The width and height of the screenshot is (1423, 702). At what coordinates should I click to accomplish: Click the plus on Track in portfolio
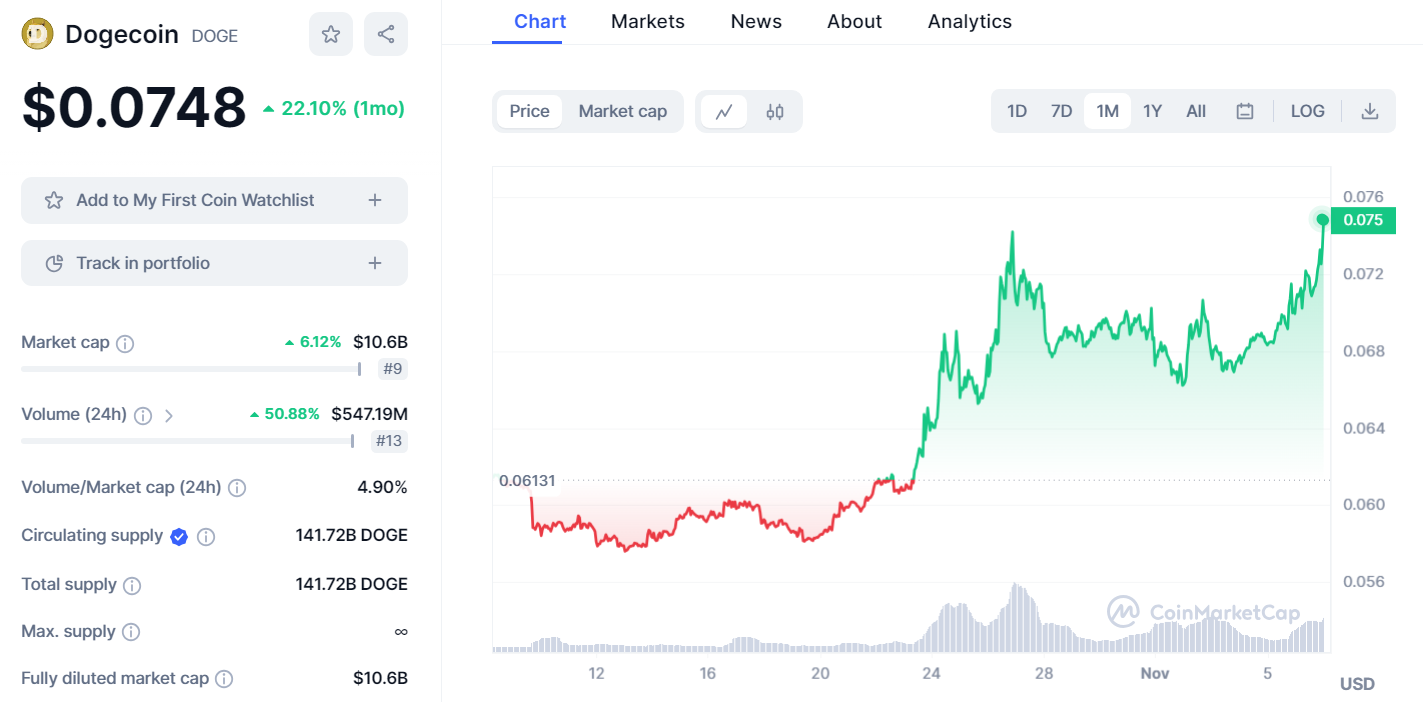point(375,263)
